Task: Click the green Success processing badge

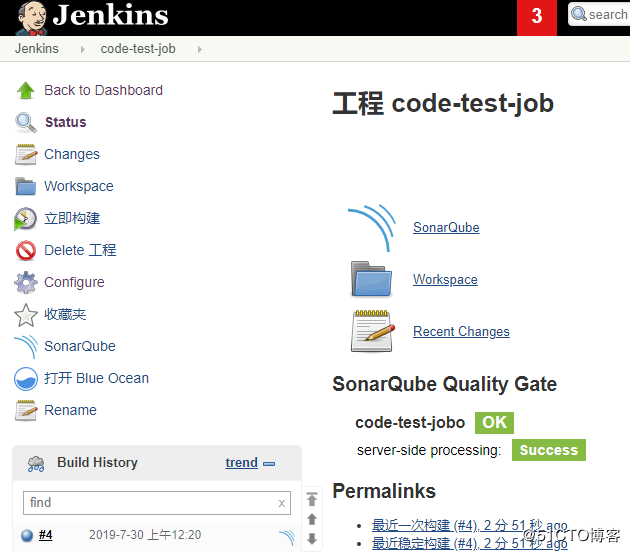Action: coord(549,450)
